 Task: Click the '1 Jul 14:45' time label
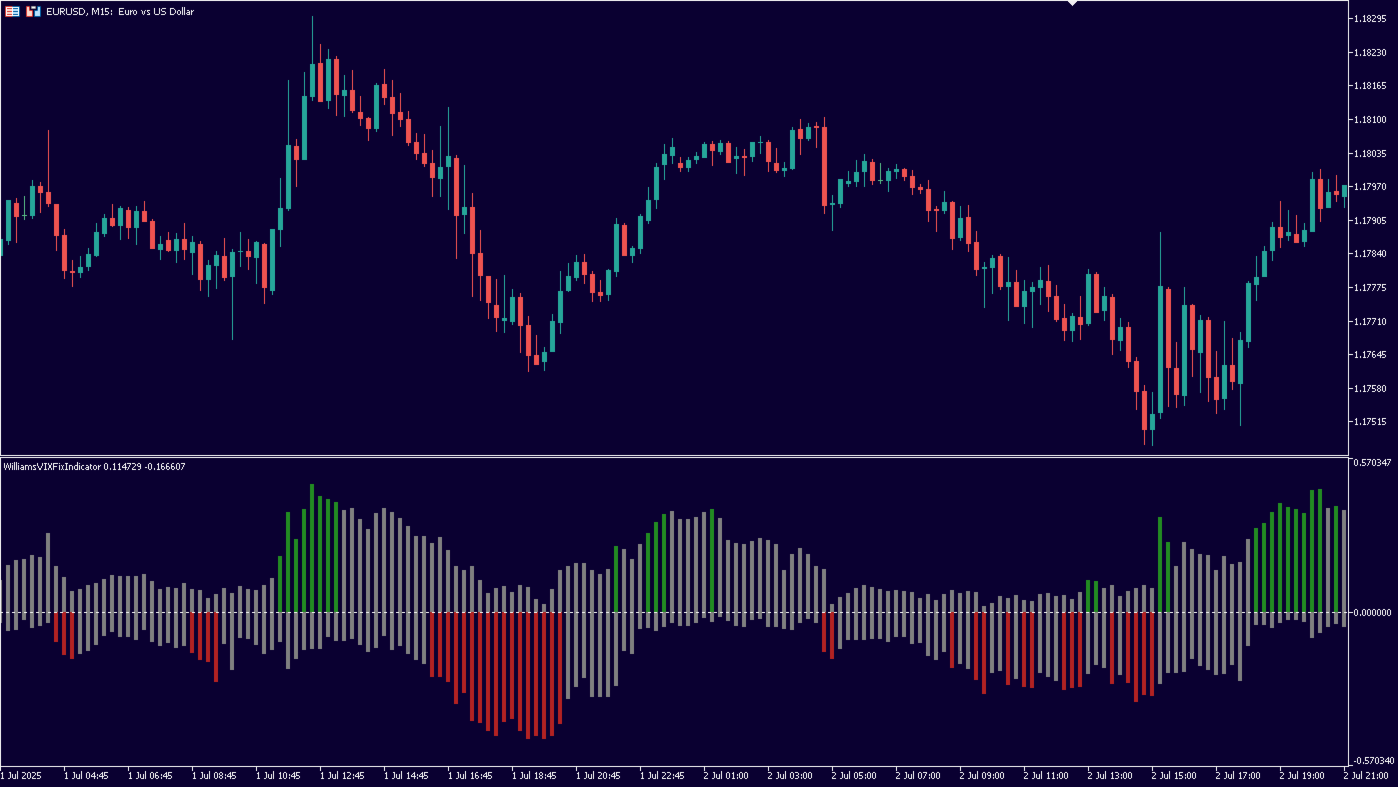[x=406, y=776]
